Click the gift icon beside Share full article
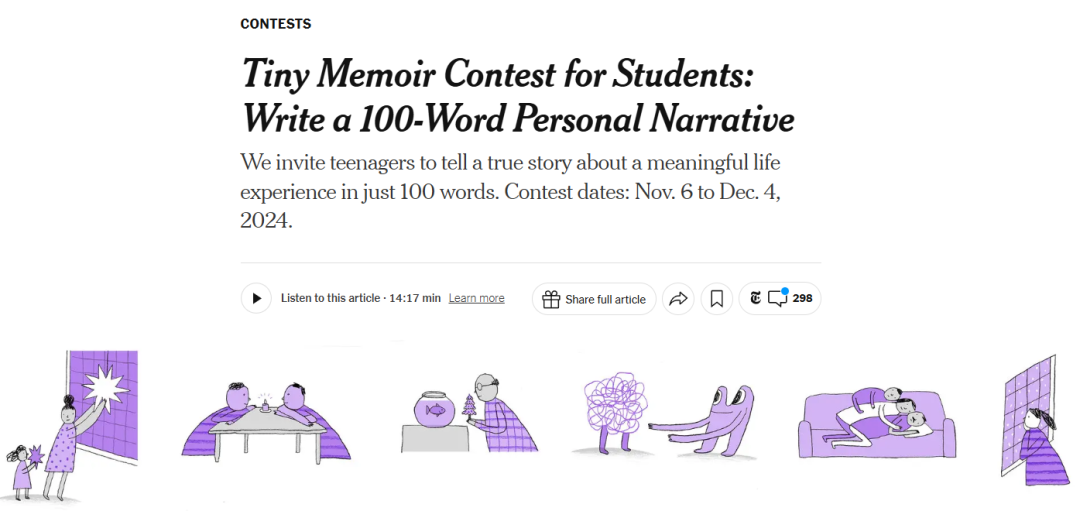Screen dimensions: 1080x511 [x=551, y=299]
